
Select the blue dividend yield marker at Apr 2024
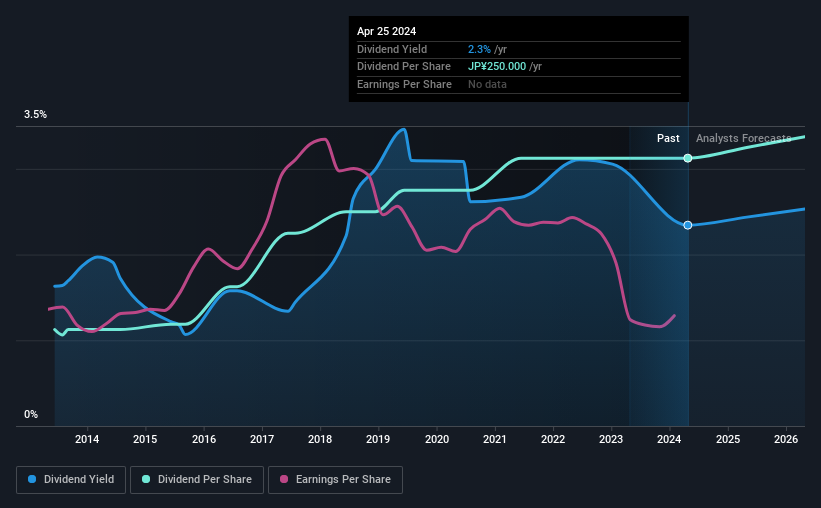tap(688, 225)
